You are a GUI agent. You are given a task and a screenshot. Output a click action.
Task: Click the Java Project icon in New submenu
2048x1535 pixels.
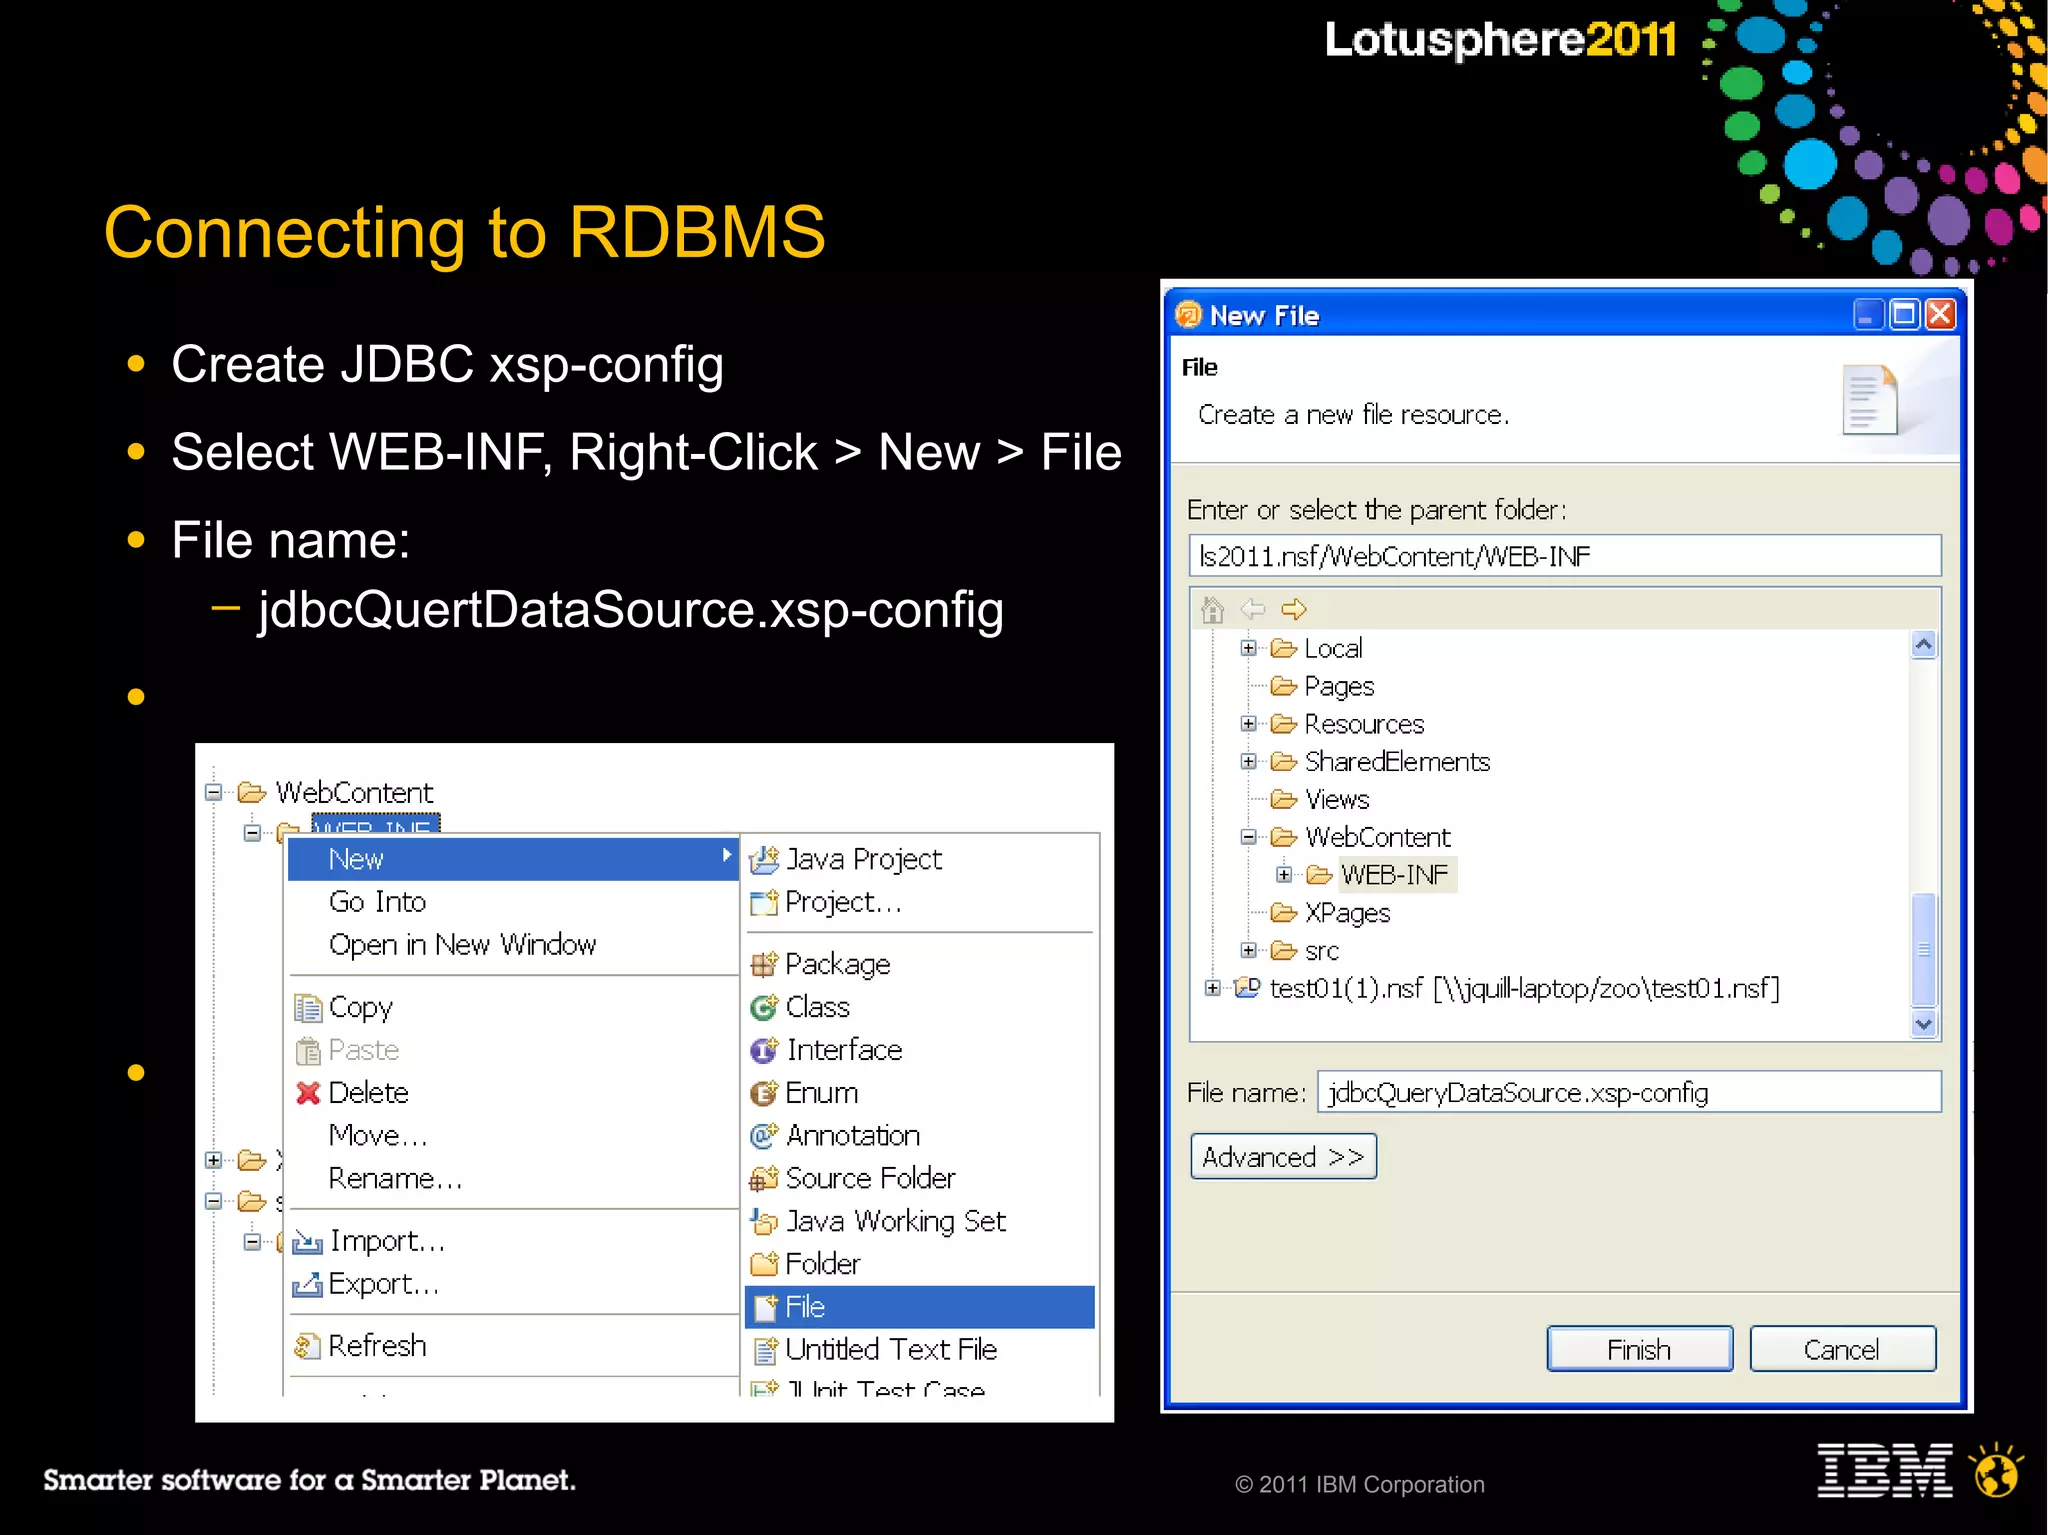pyautogui.click(x=764, y=860)
